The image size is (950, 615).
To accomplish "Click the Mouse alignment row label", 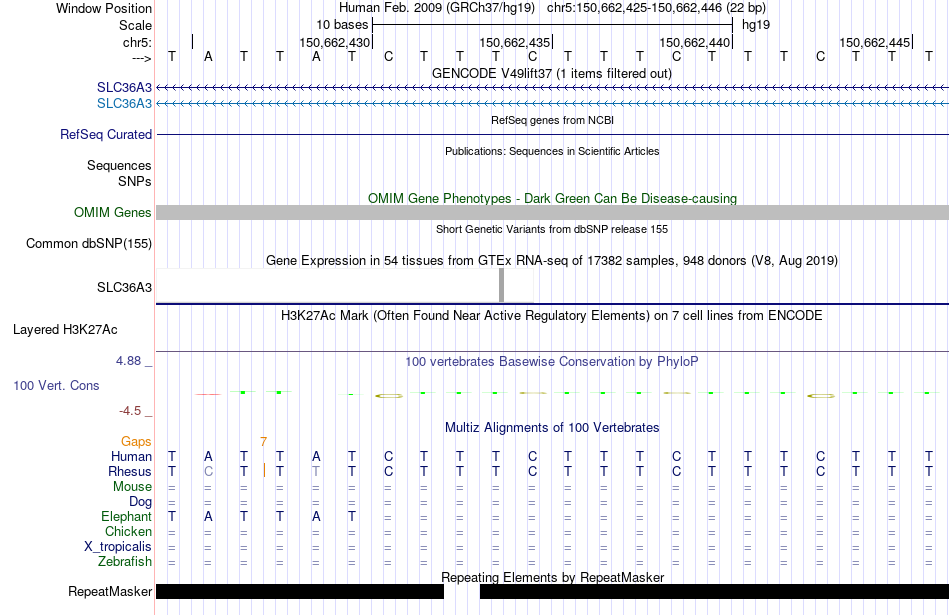I will (x=132, y=487).
